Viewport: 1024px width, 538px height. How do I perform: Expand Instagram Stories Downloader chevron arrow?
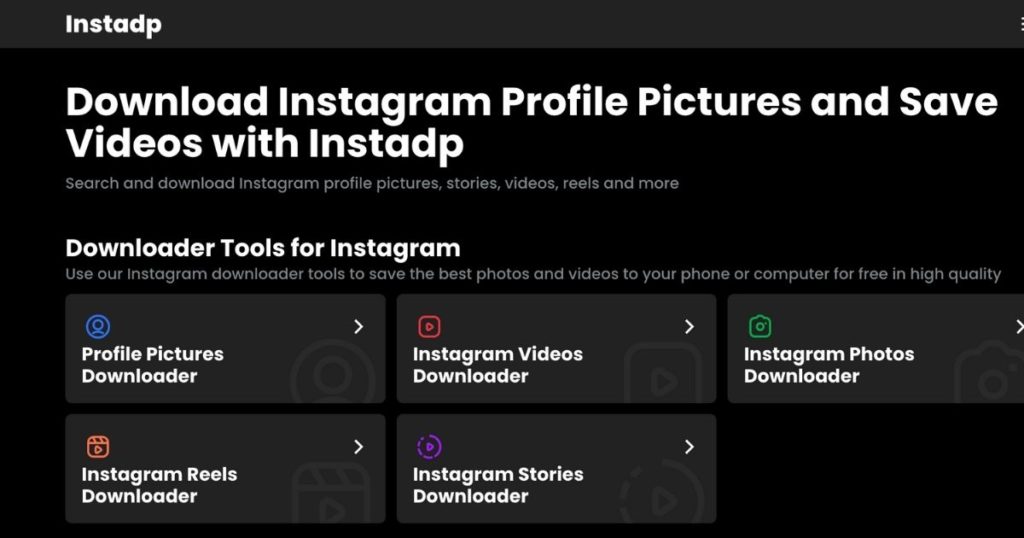pyautogui.click(x=689, y=447)
